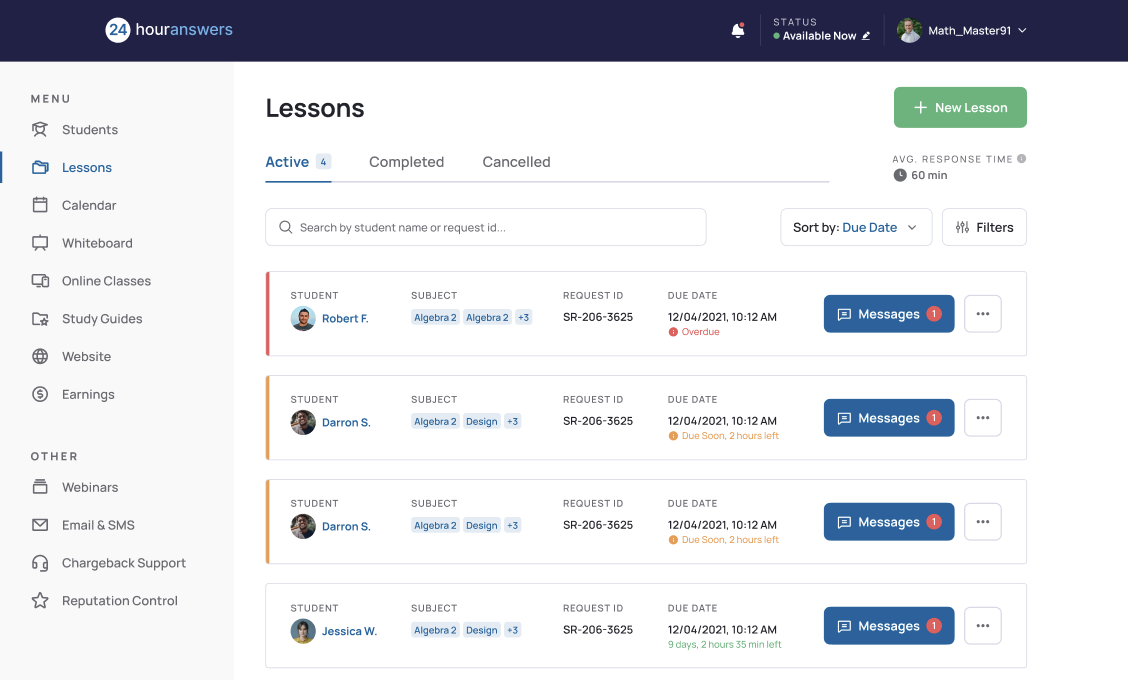Open Webinars under Other
The width and height of the screenshot is (1128, 680).
tap(89, 487)
